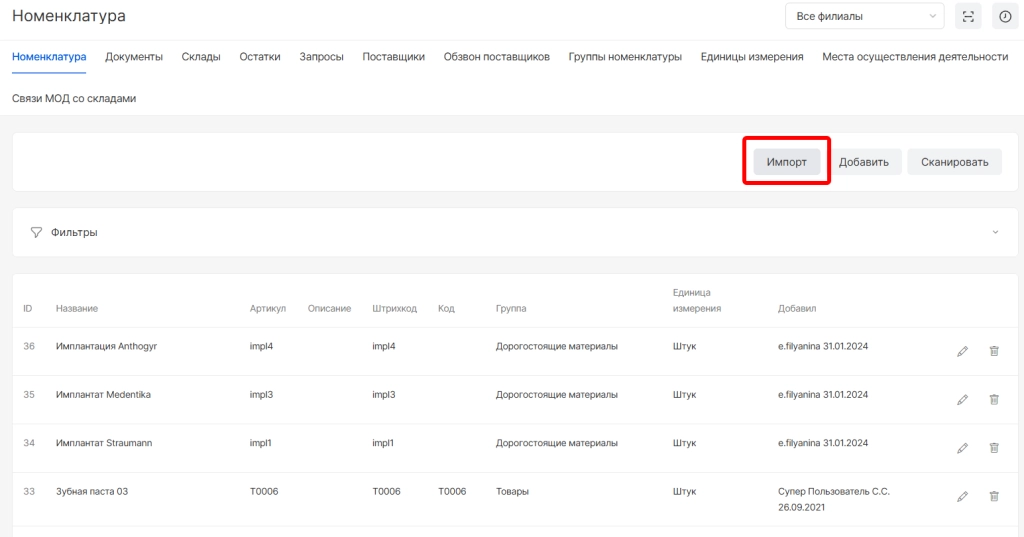Expand the Фильтры panel chevron
The height and width of the screenshot is (537, 1024).
point(995,232)
